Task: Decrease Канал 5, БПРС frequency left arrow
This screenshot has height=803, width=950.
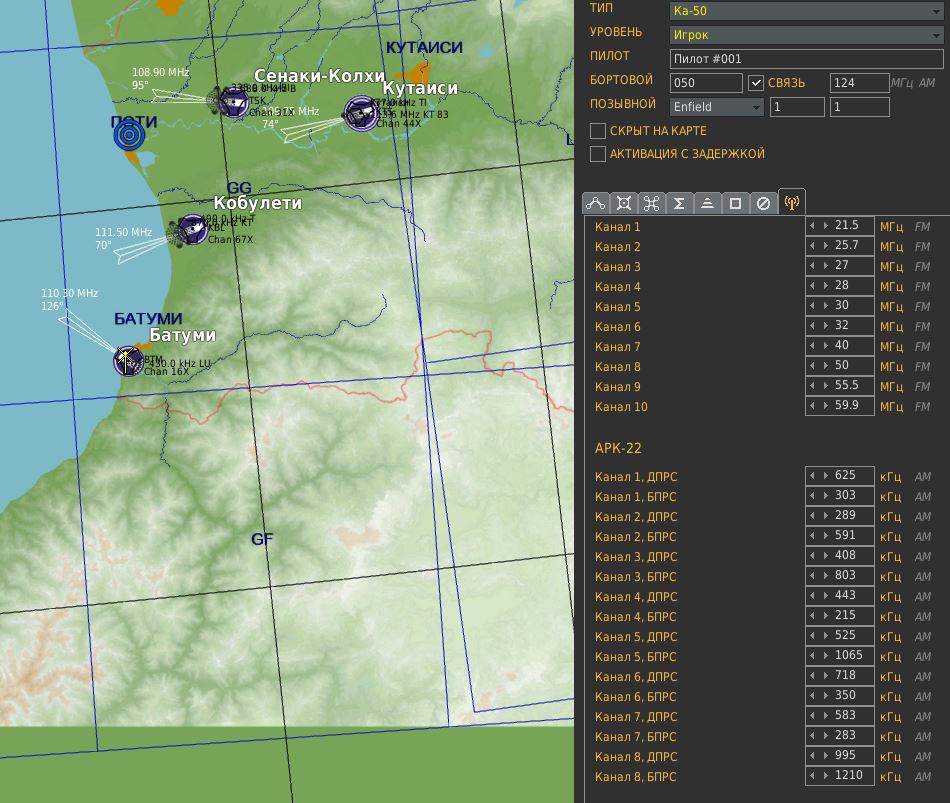Action: [812, 656]
